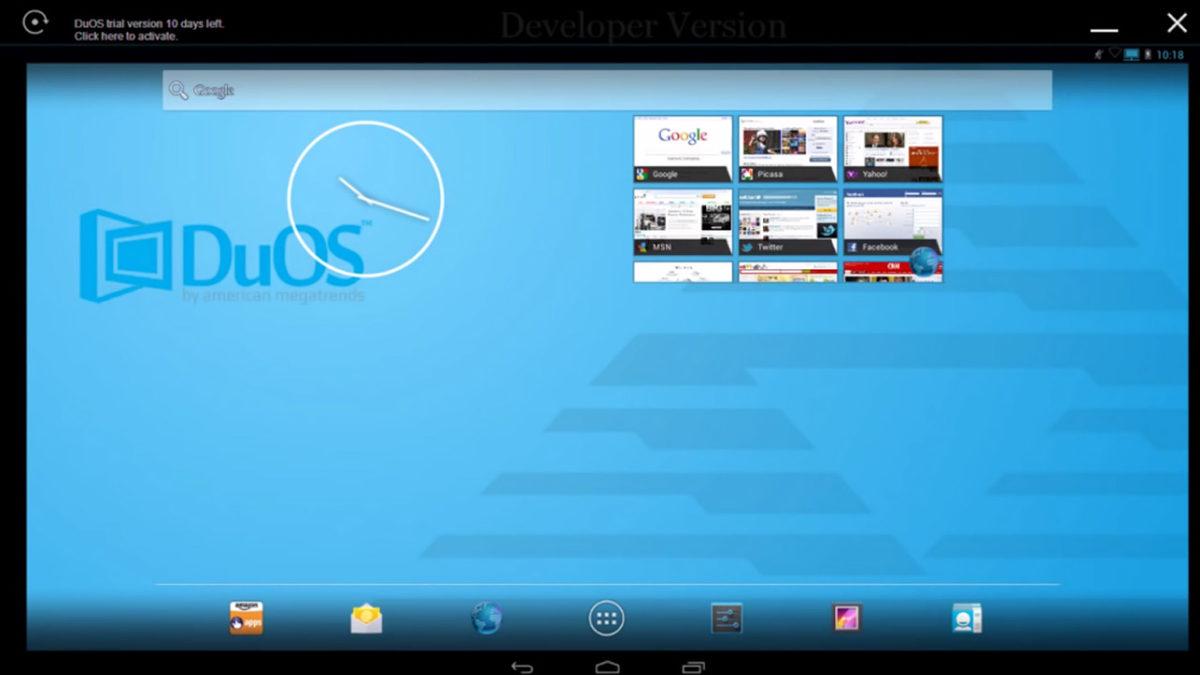Click the search magnifier icon
This screenshot has width=1200, height=675.
(x=178, y=89)
